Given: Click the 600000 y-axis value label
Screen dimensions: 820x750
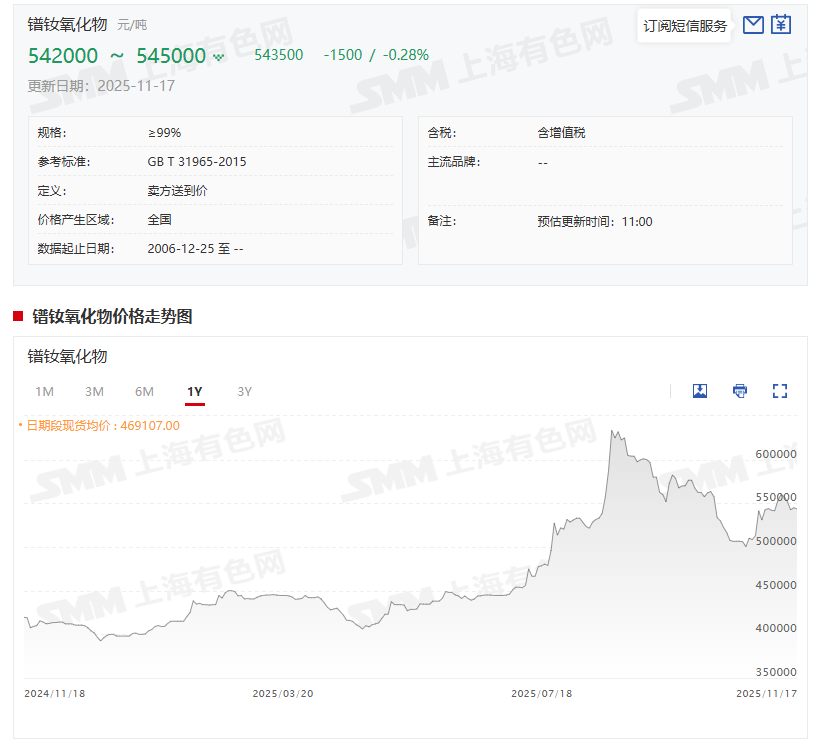Looking at the screenshot, I should click(776, 454).
